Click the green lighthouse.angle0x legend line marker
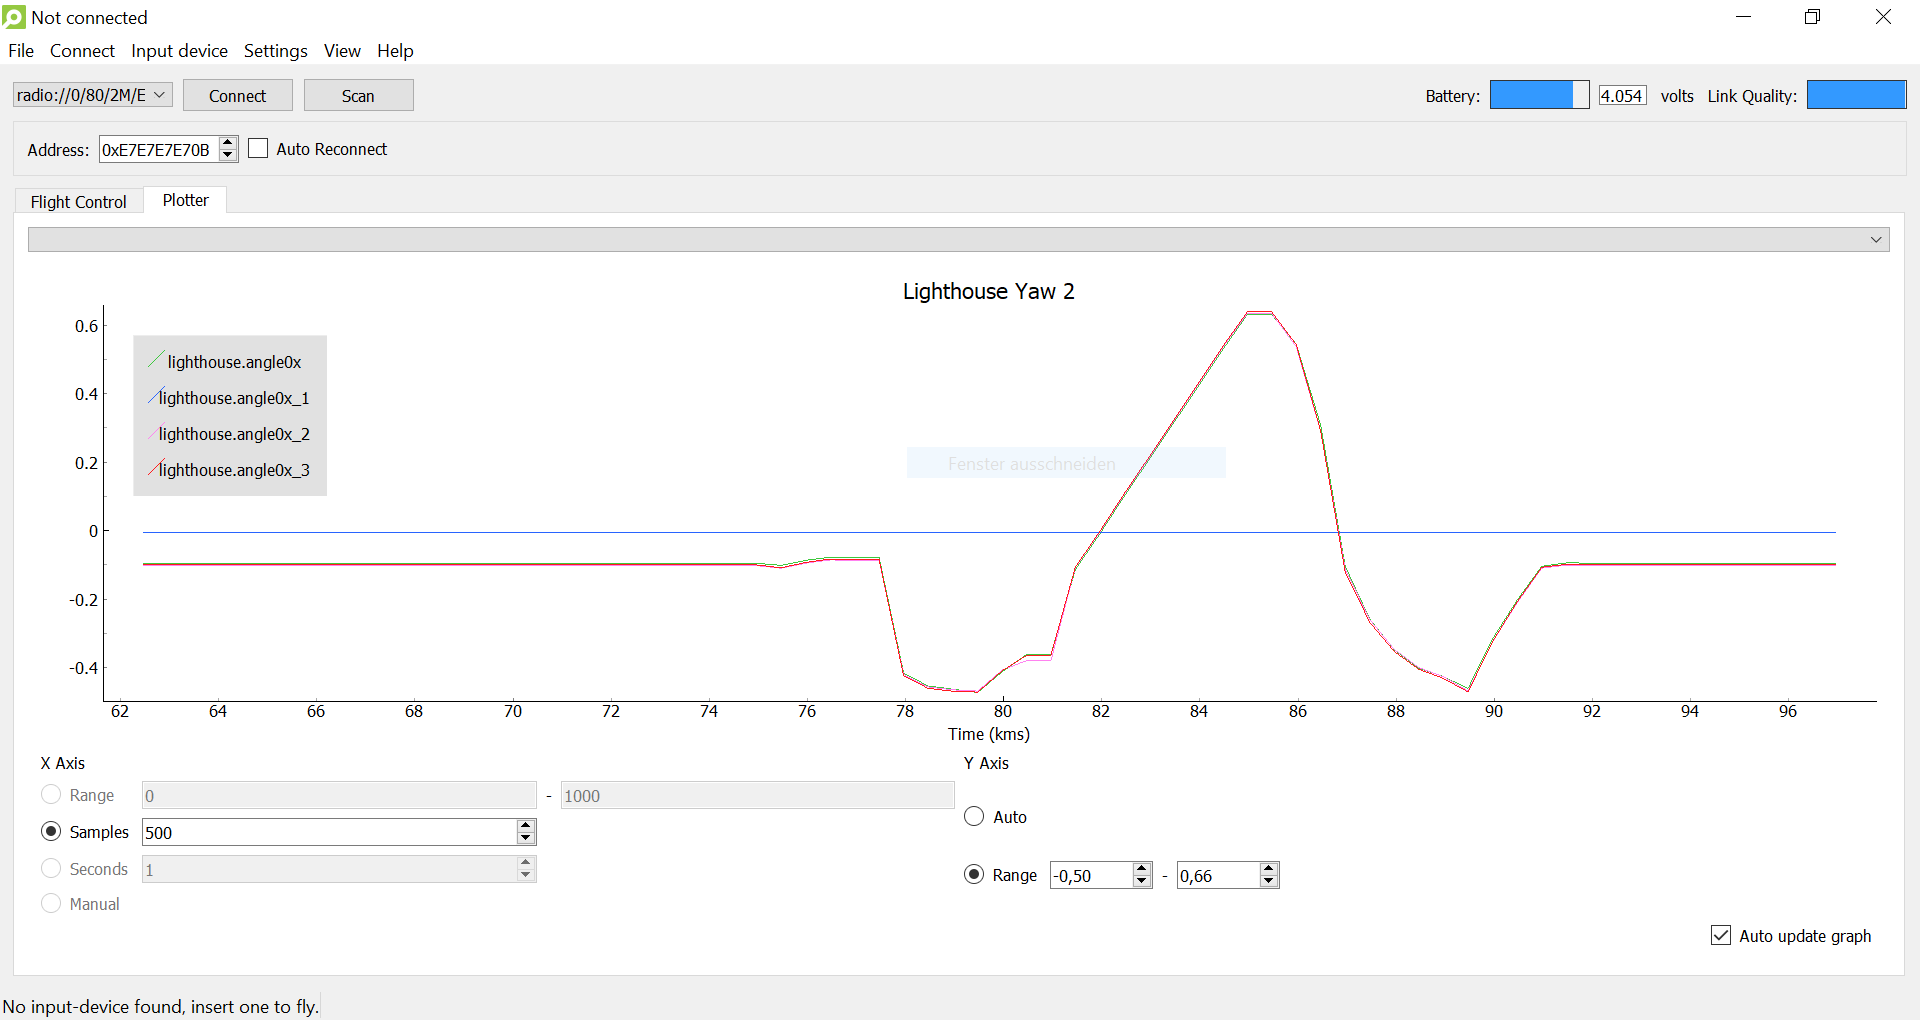The height and width of the screenshot is (1020, 1920). coord(156,358)
